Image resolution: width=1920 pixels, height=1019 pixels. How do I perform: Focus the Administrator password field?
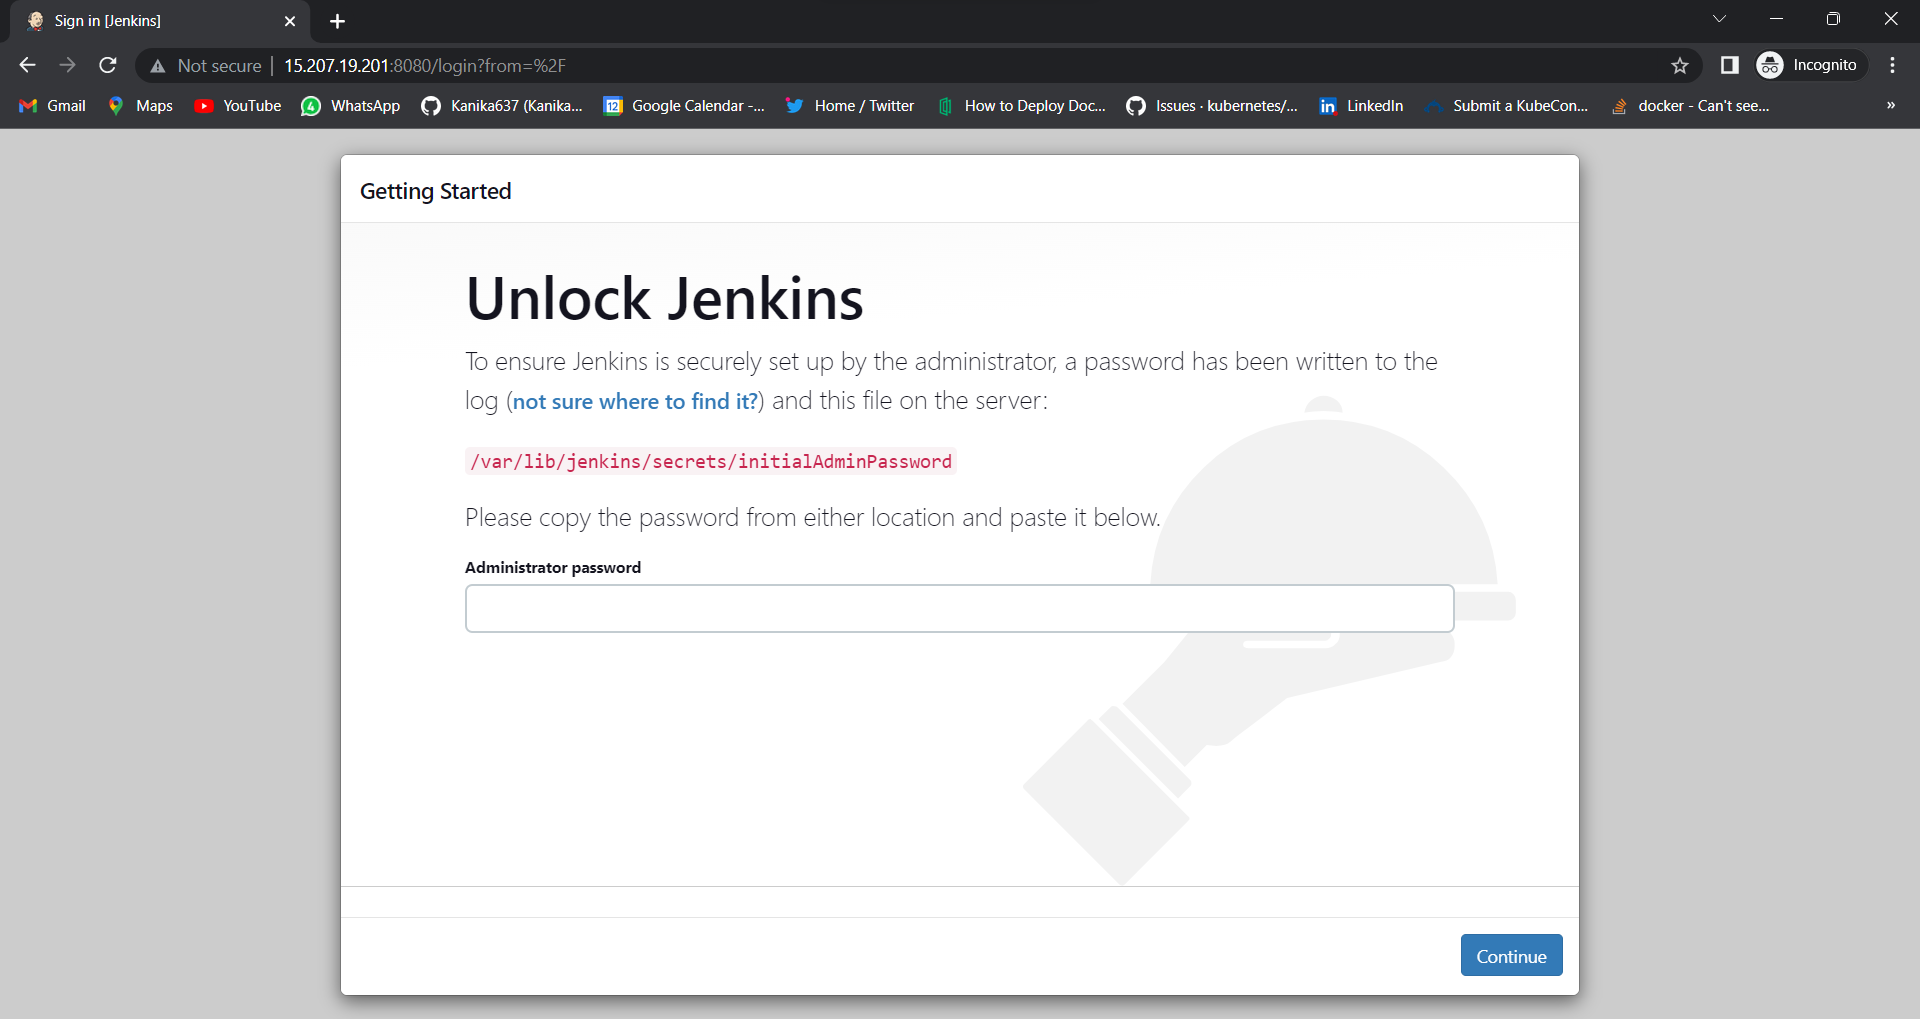959,608
